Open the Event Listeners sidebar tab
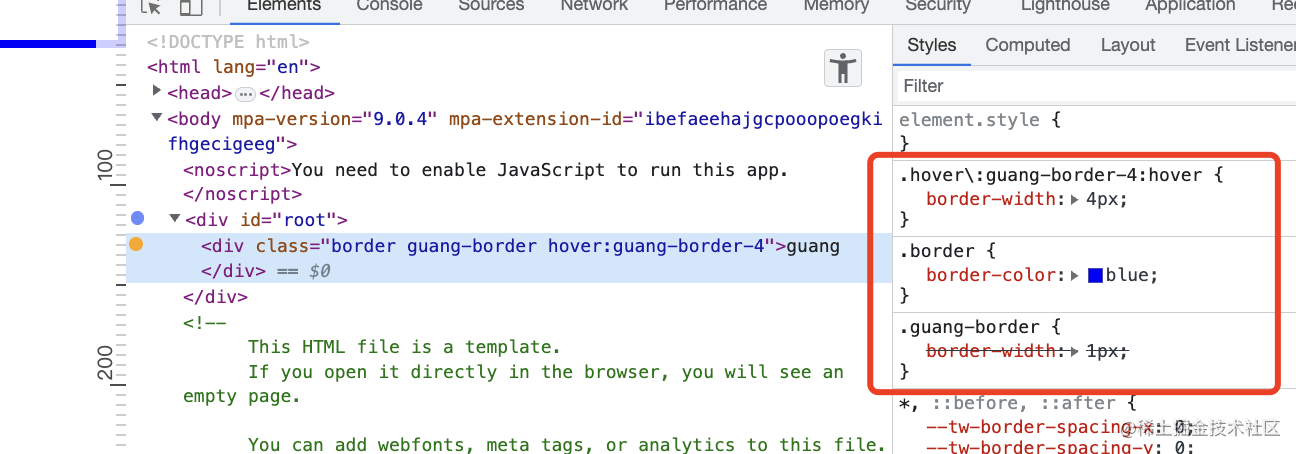1296x454 pixels. [x=1240, y=45]
